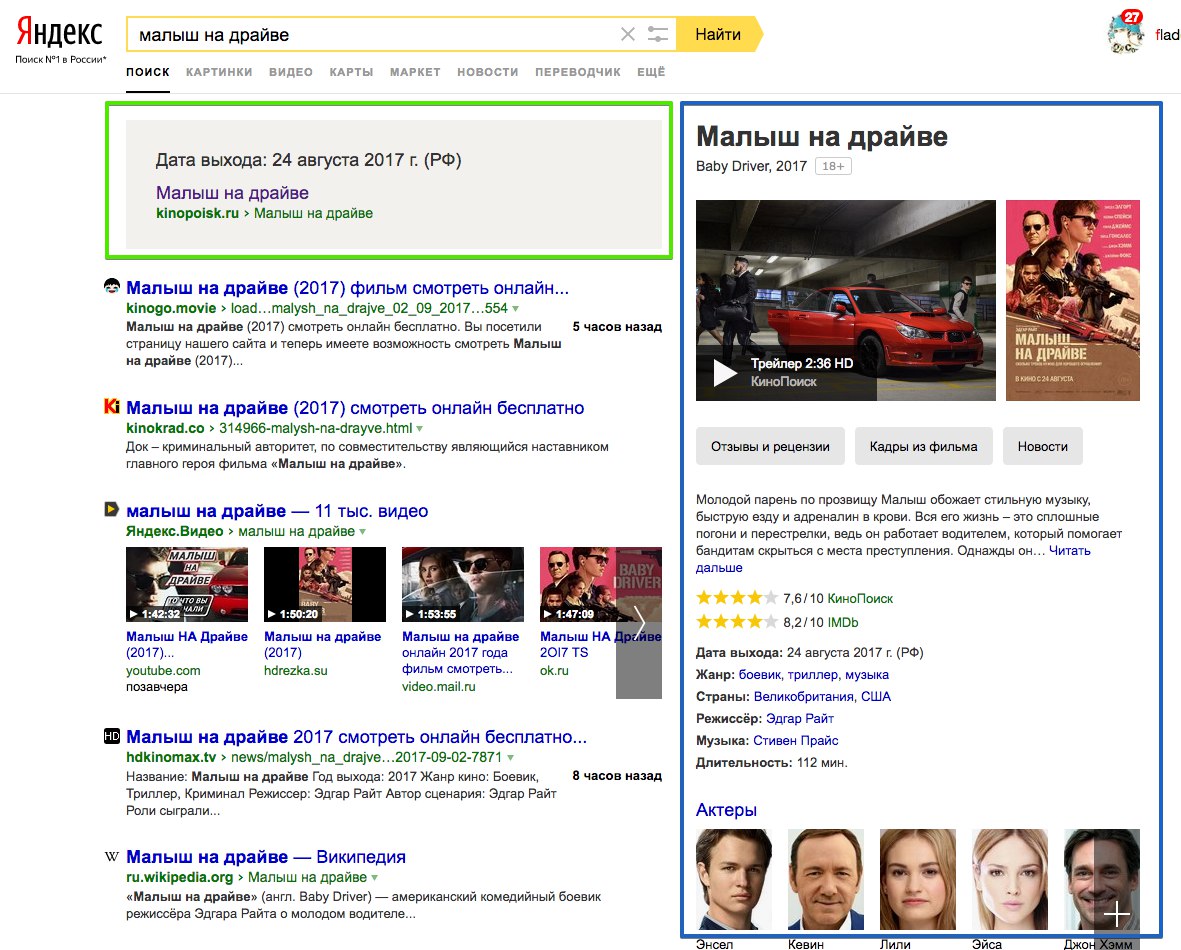Select the боевик genre link
The height and width of the screenshot is (950, 1181).
tap(759, 675)
